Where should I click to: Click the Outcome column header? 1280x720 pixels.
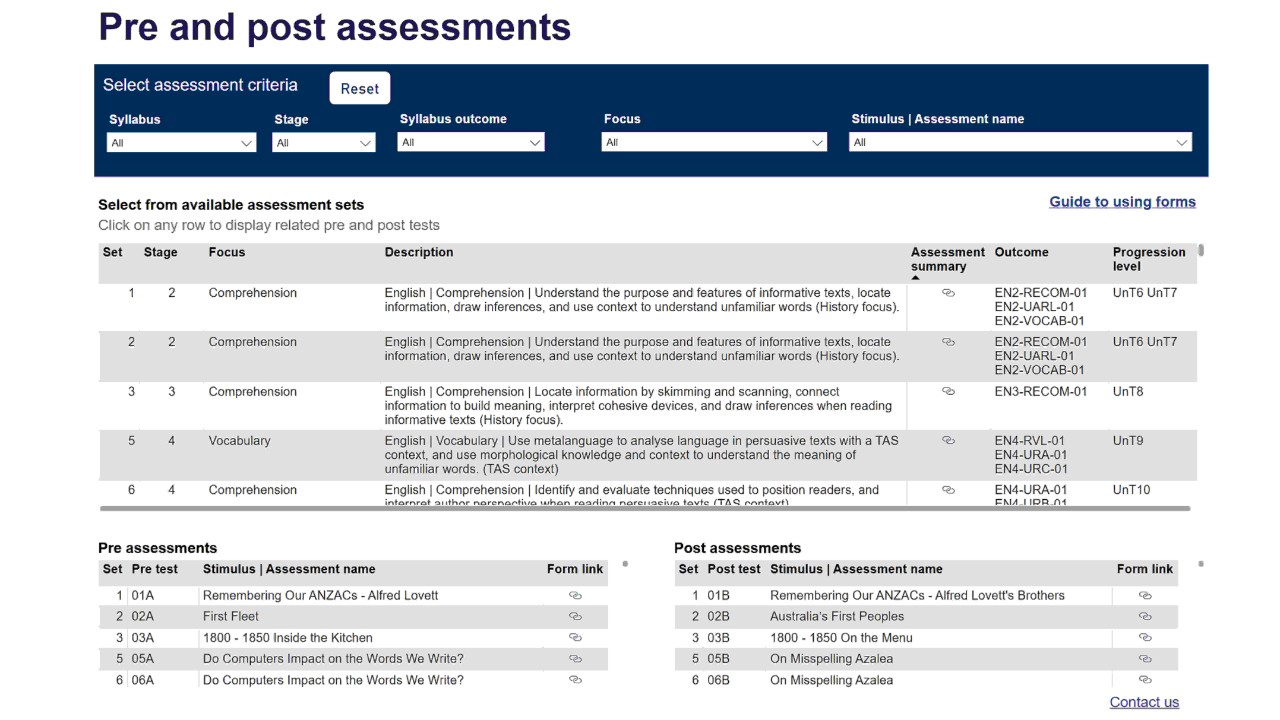tap(1021, 252)
